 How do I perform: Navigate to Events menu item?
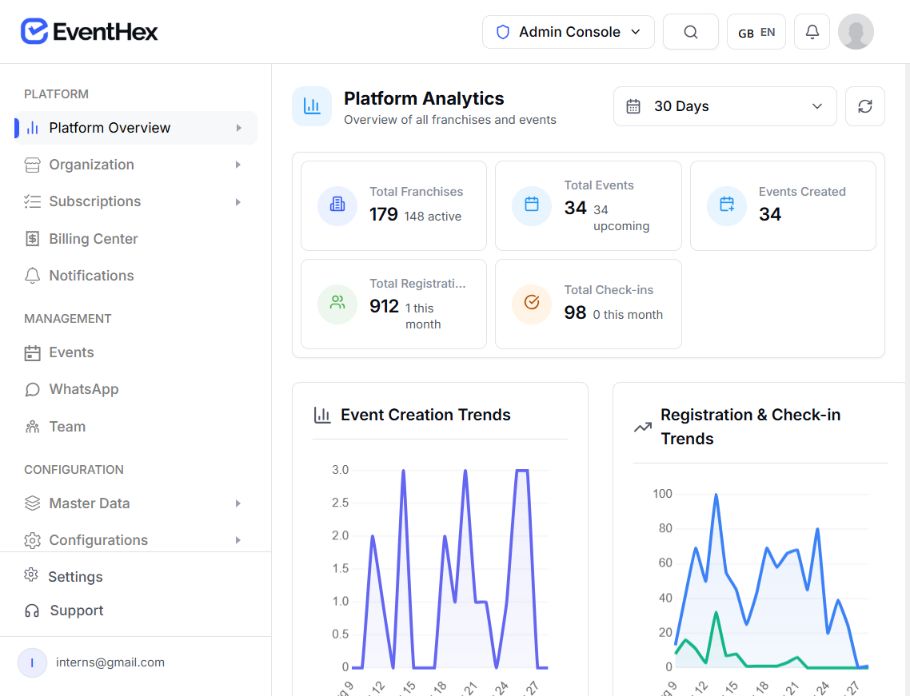(x=135, y=353)
